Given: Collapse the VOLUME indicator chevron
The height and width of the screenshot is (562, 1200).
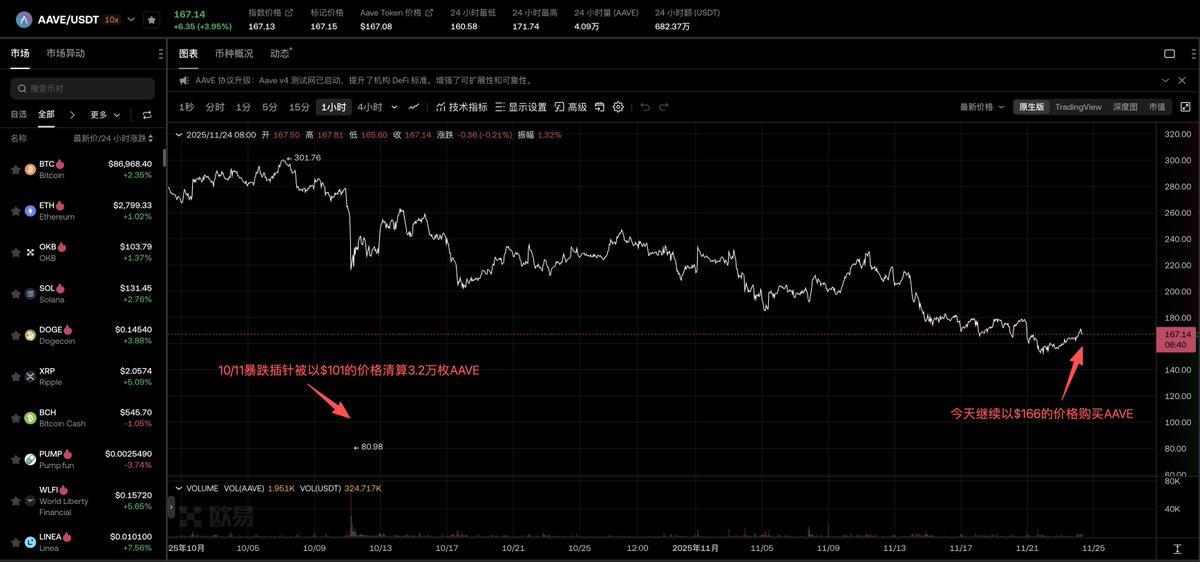Looking at the screenshot, I should click(x=179, y=488).
